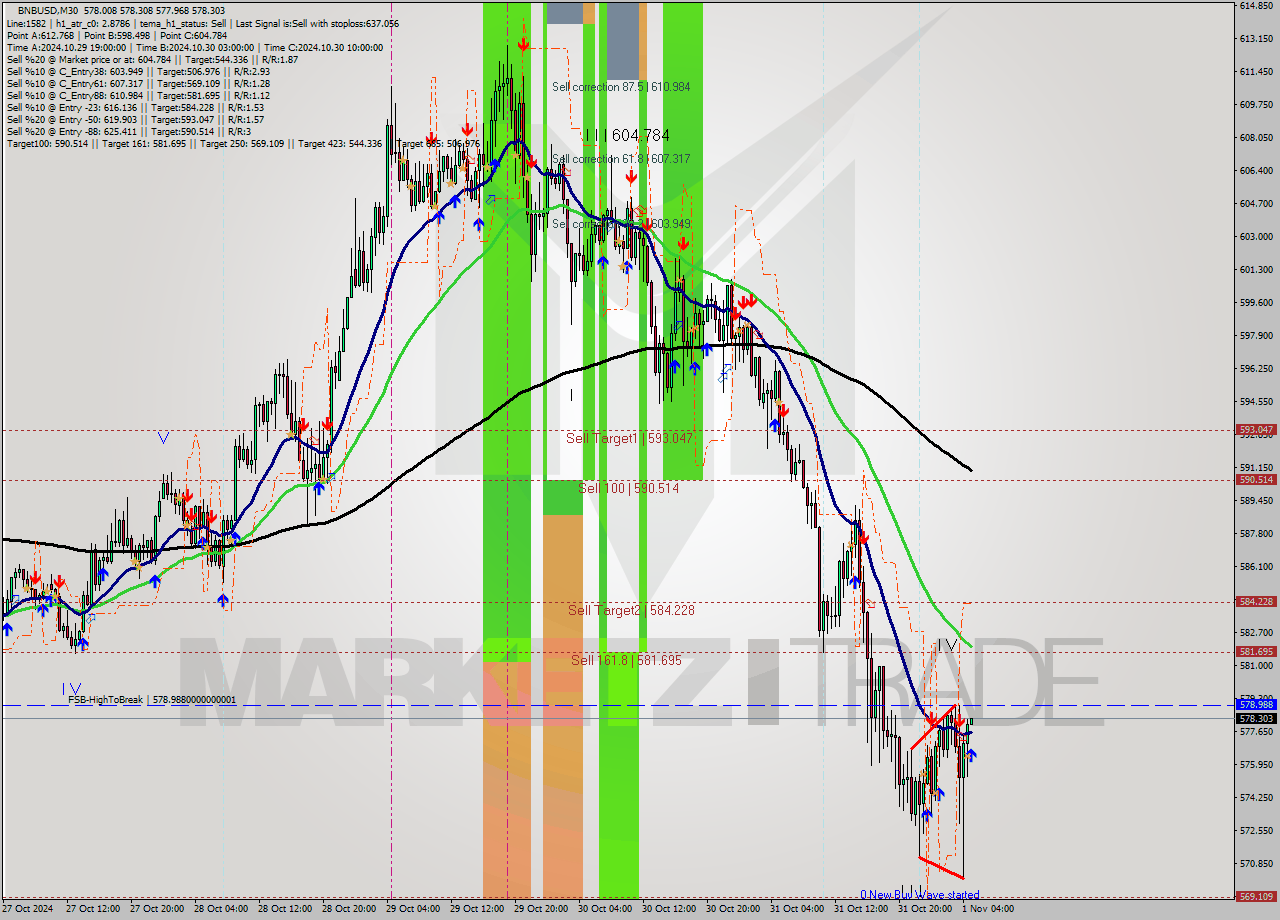Click the 596.235 price scale value

[1256, 369]
